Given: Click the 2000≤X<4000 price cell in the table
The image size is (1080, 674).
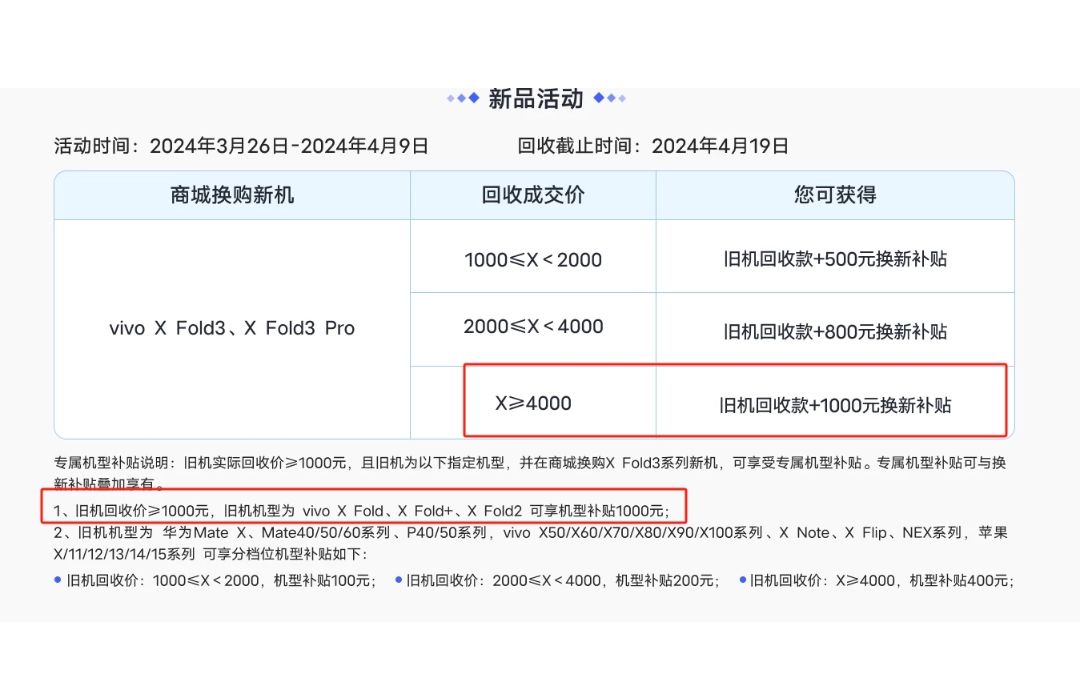Looking at the screenshot, I should [533, 327].
